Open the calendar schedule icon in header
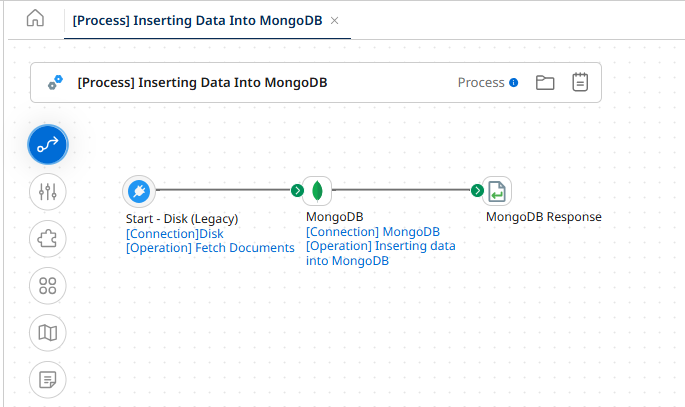Viewport: 685px width, 407px height. click(580, 83)
